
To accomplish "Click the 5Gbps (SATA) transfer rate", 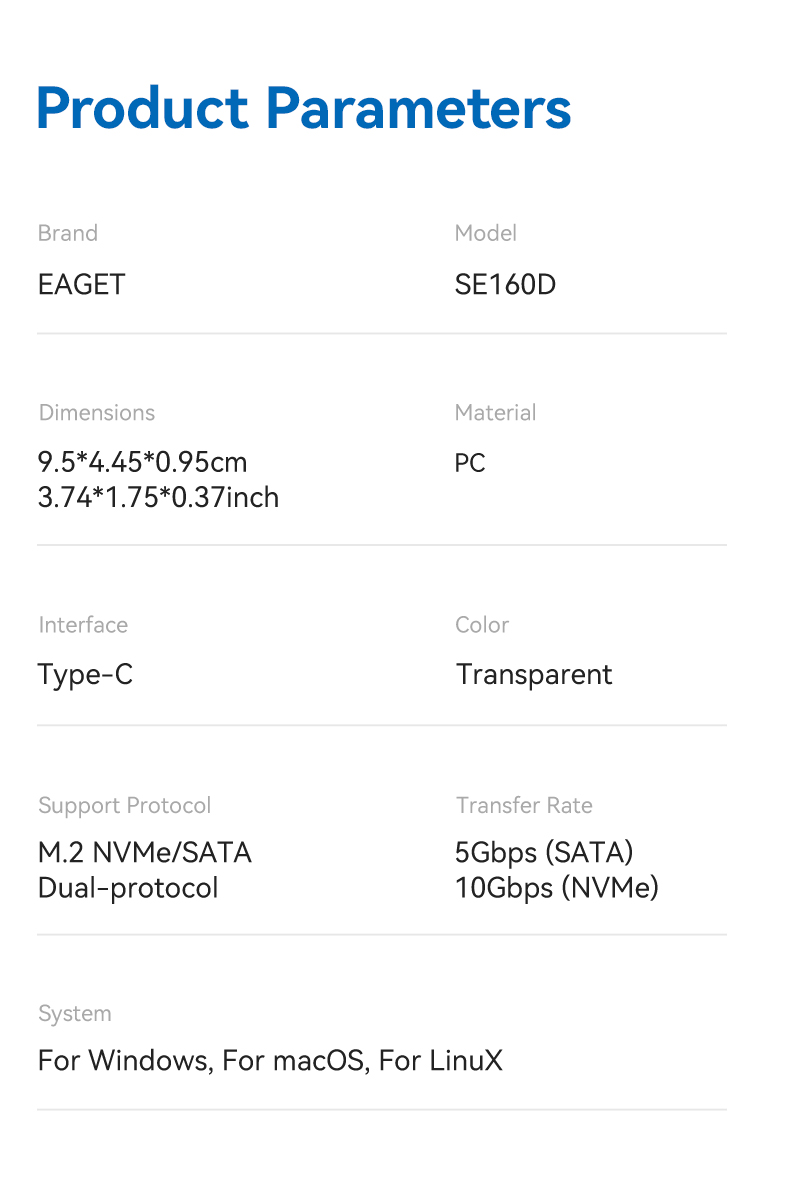I will [x=544, y=853].
